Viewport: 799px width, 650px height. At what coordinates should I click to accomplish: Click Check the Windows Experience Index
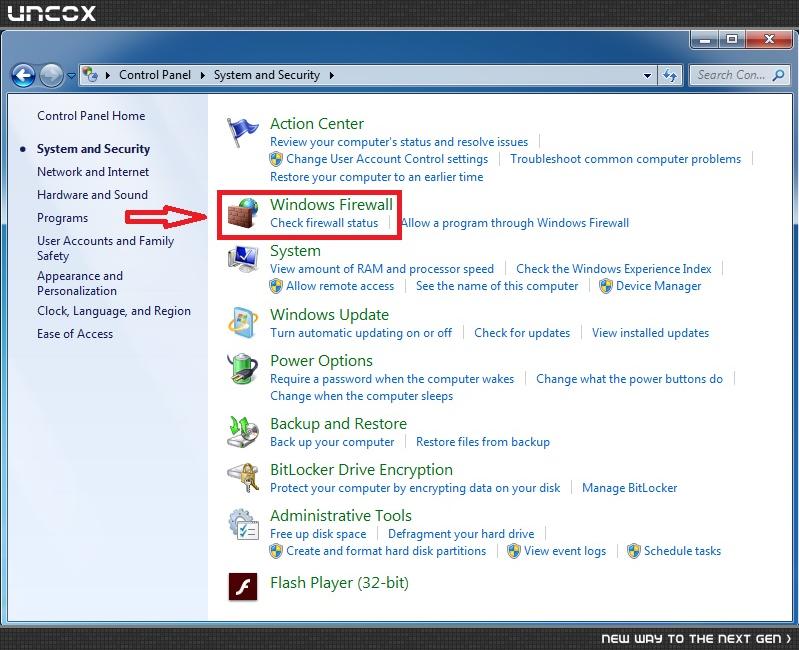click(614, 268)
